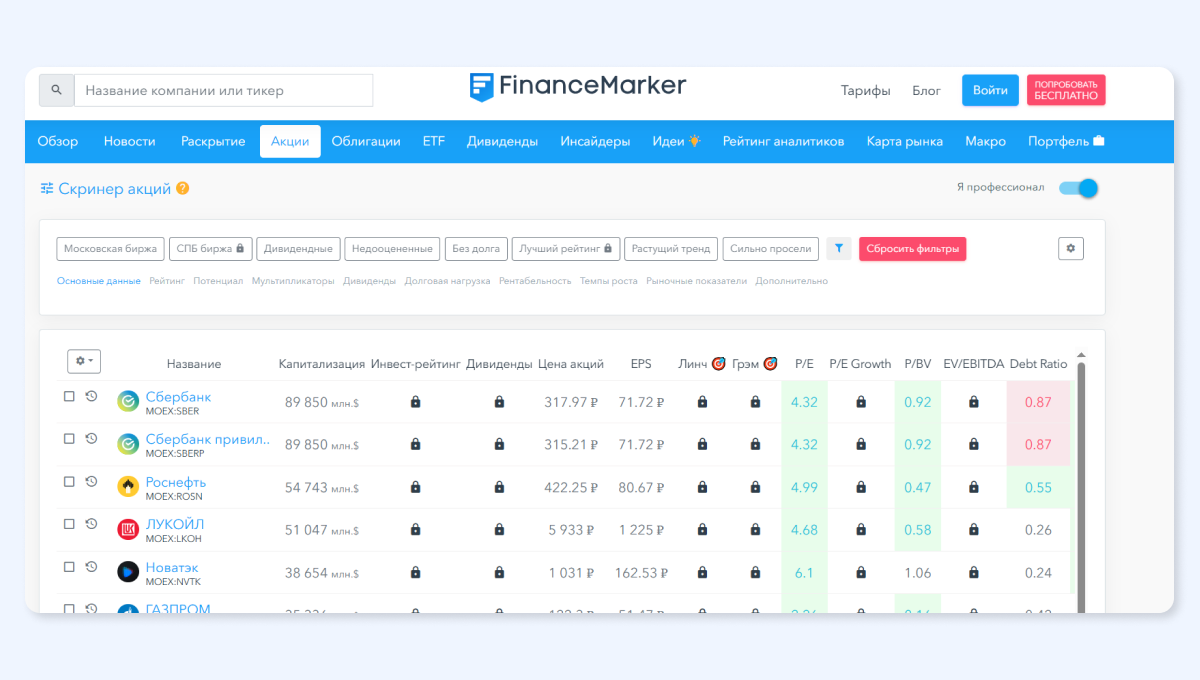Check the Роснефть row checkbox
Image resolution: width=1200 pixels, height=680 pixels.
(x=69, y=481)
